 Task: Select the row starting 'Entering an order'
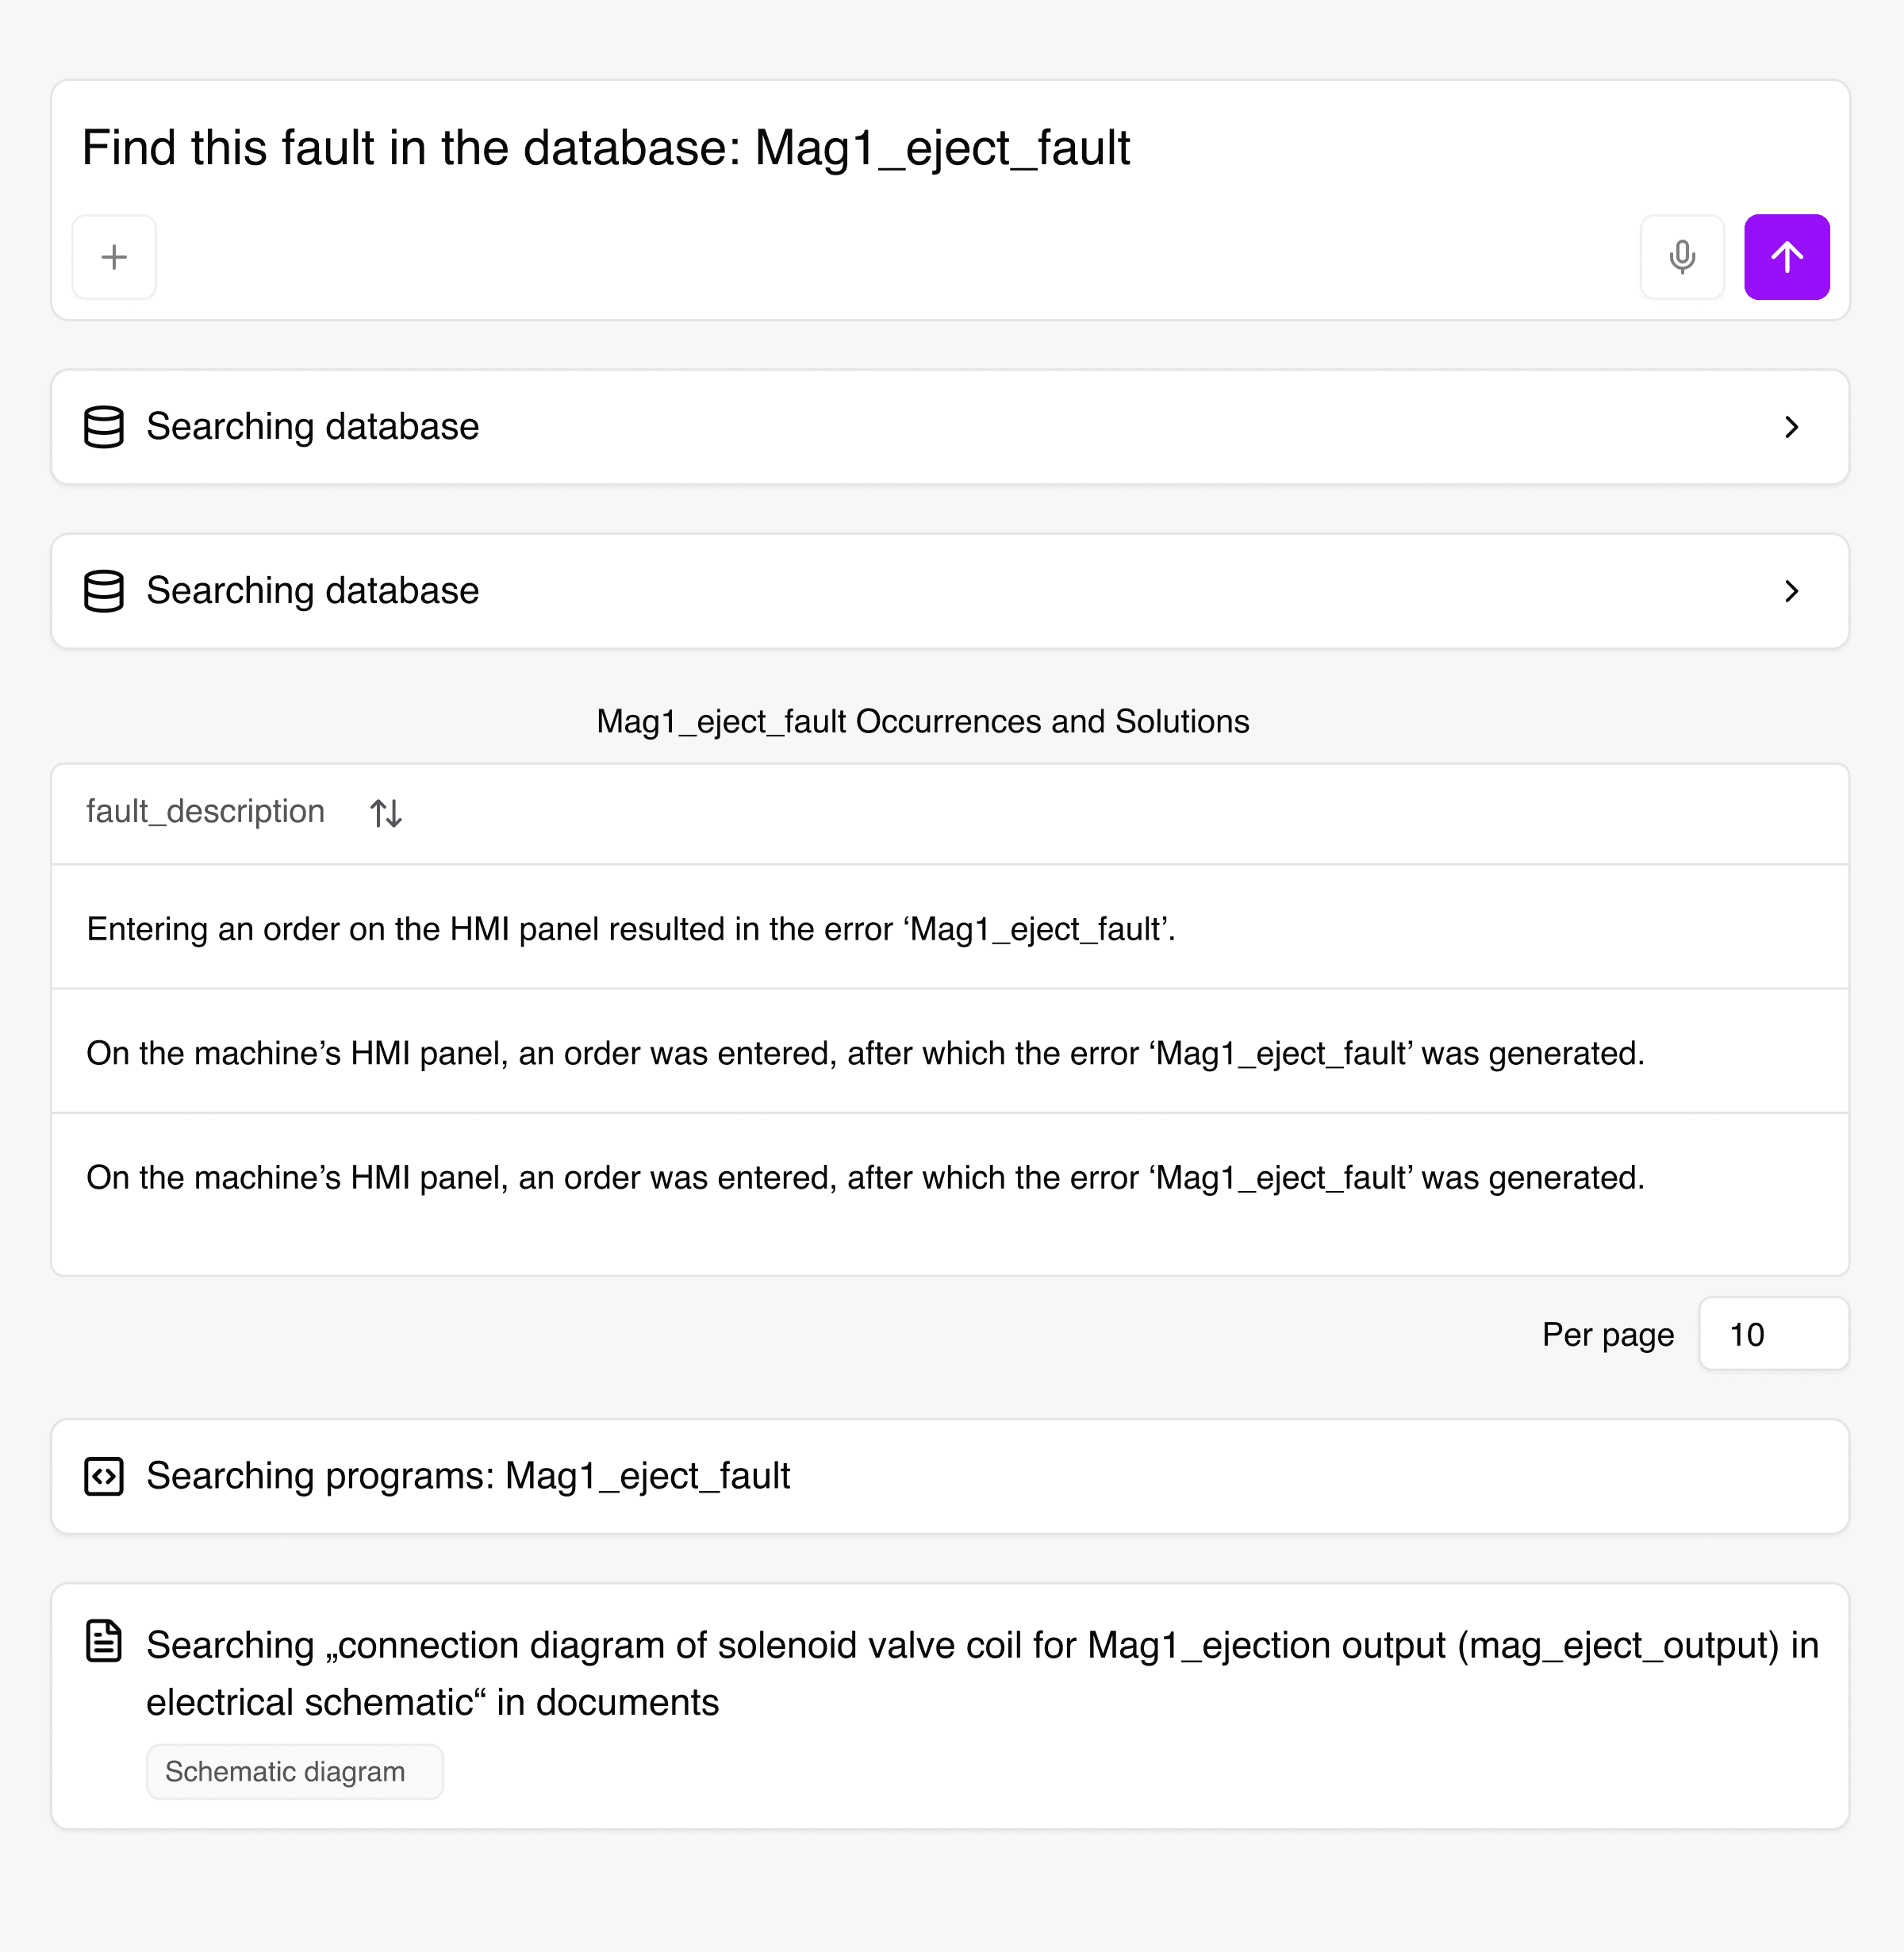click(631, 929)
